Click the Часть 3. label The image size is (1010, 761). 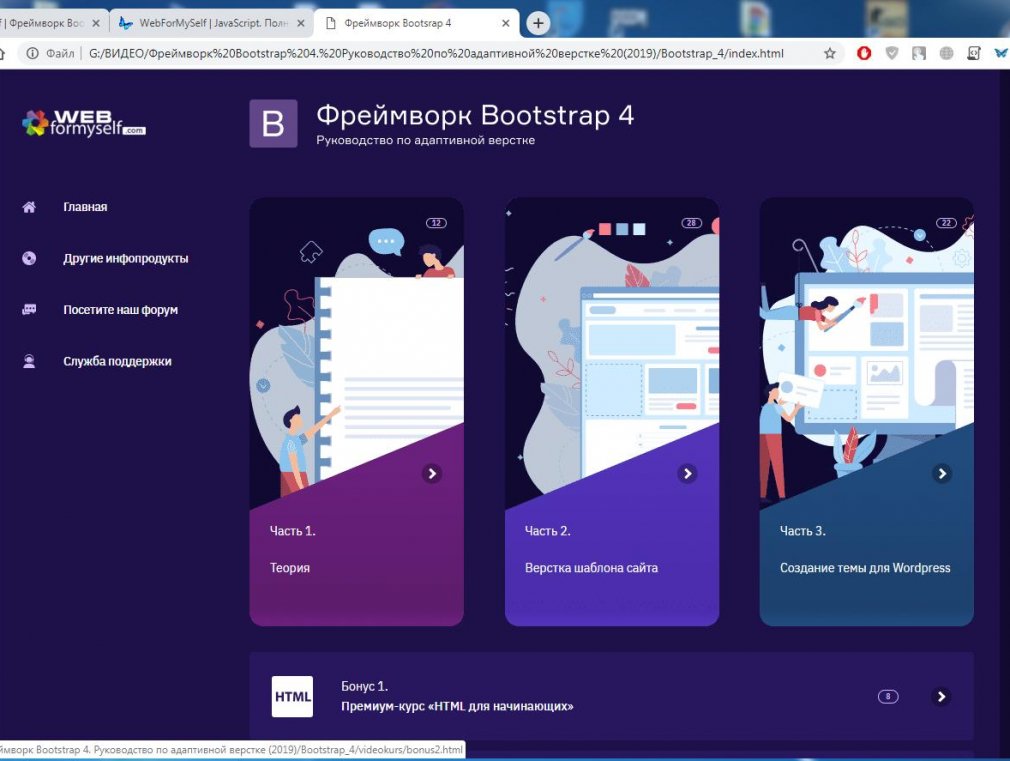803,531
